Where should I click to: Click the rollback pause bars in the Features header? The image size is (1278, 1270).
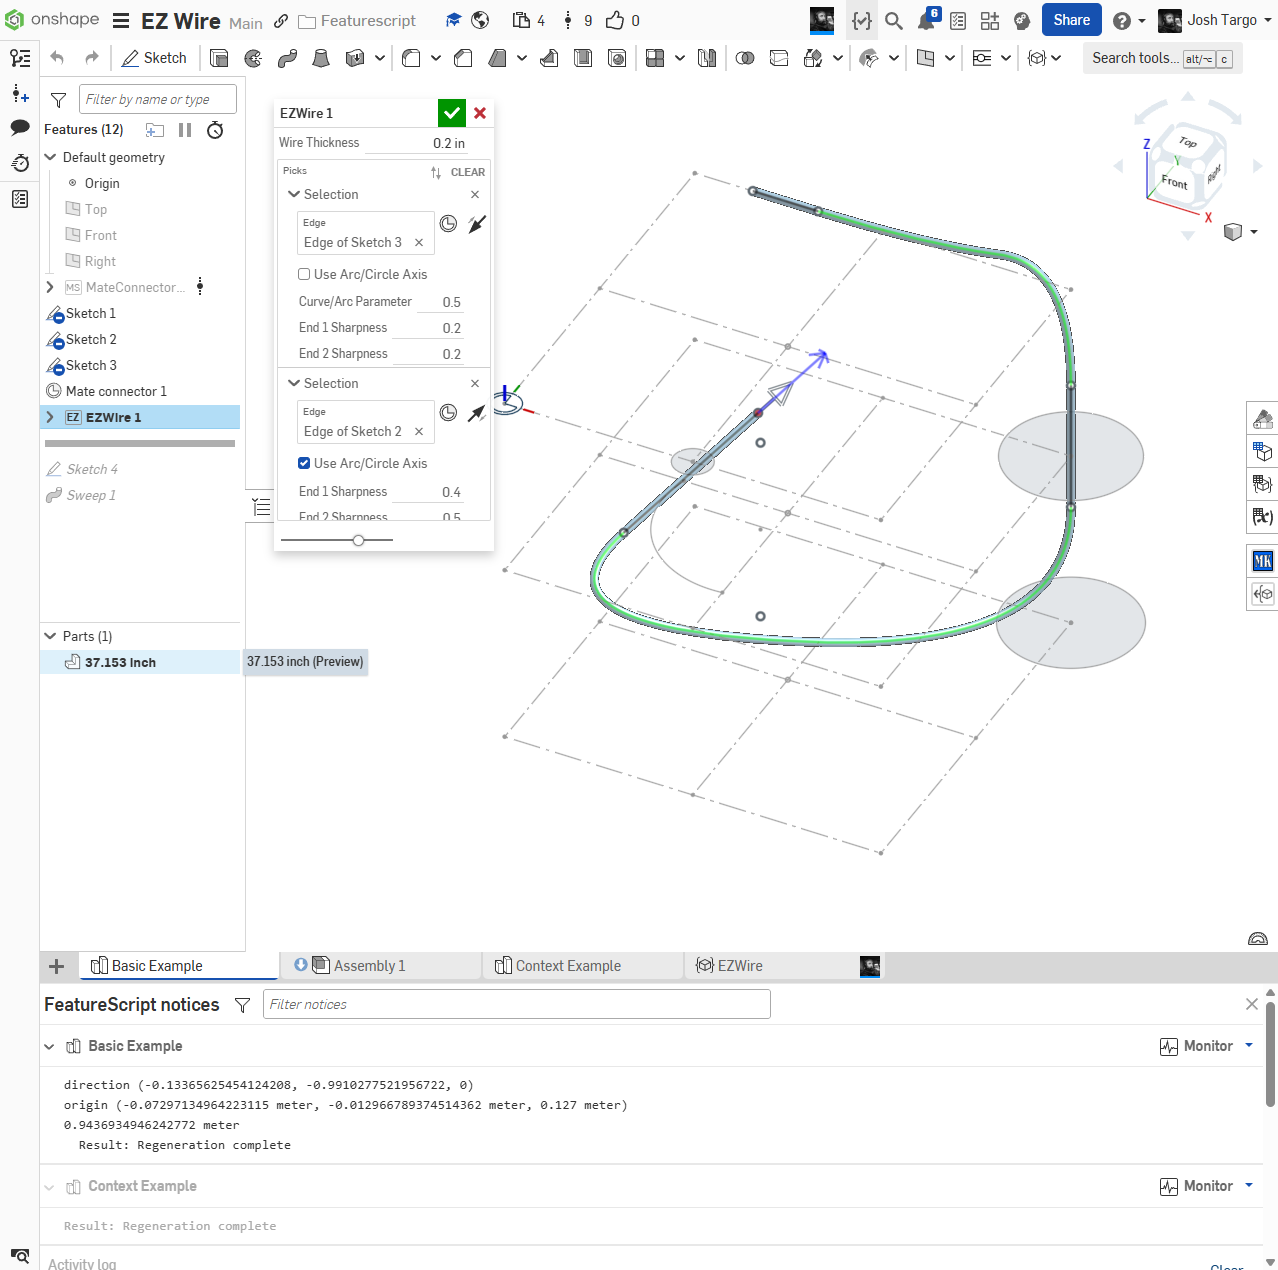(x=185, y=130)
